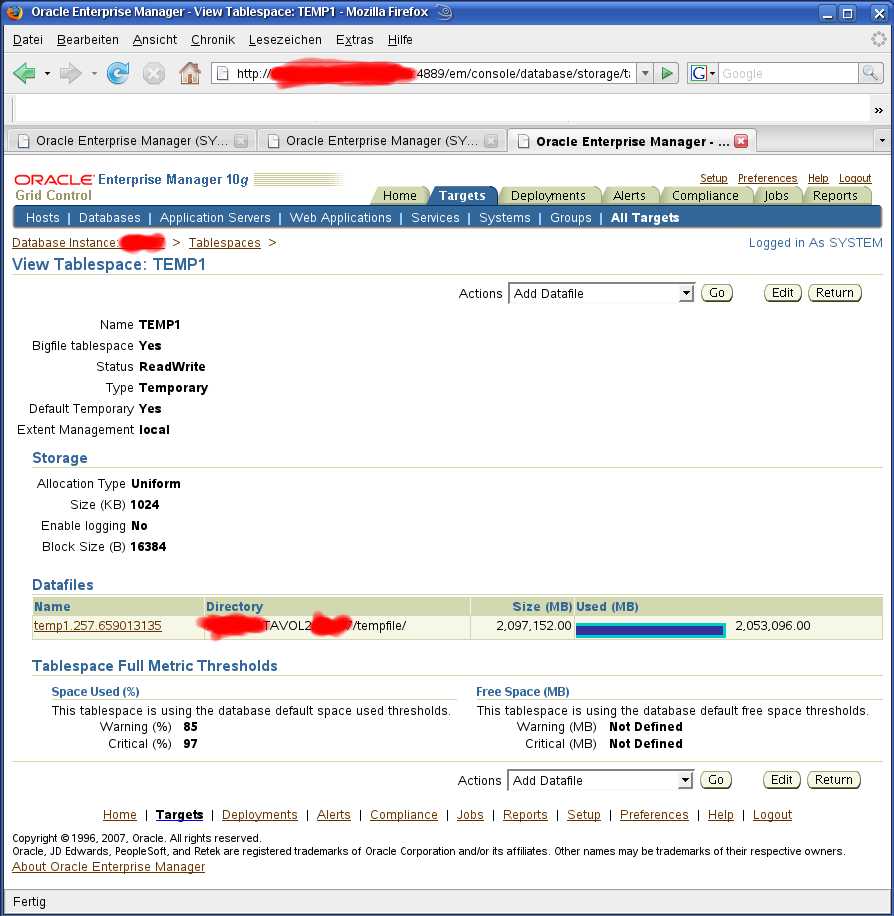The width and height of the screenshot is (894, 916).
Task: Open the Datei menu
Action: [x=27, y=40]
